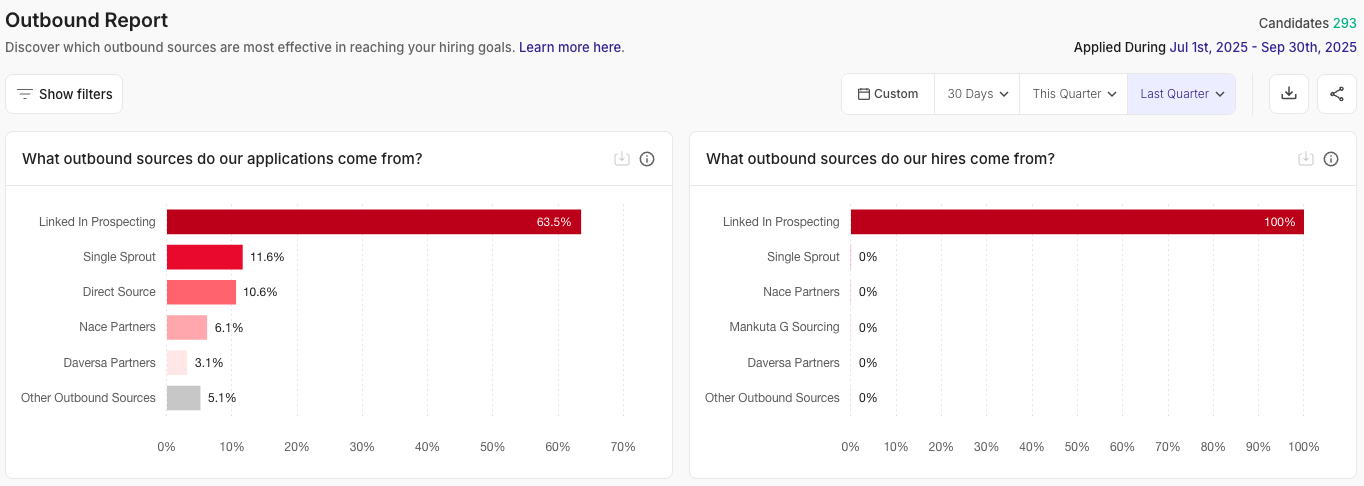This screenshot has height=486, width=1364.
Task: Click the gray Other Outbound Sources bar
Action: pyautogui.click(x=183, y=398)
